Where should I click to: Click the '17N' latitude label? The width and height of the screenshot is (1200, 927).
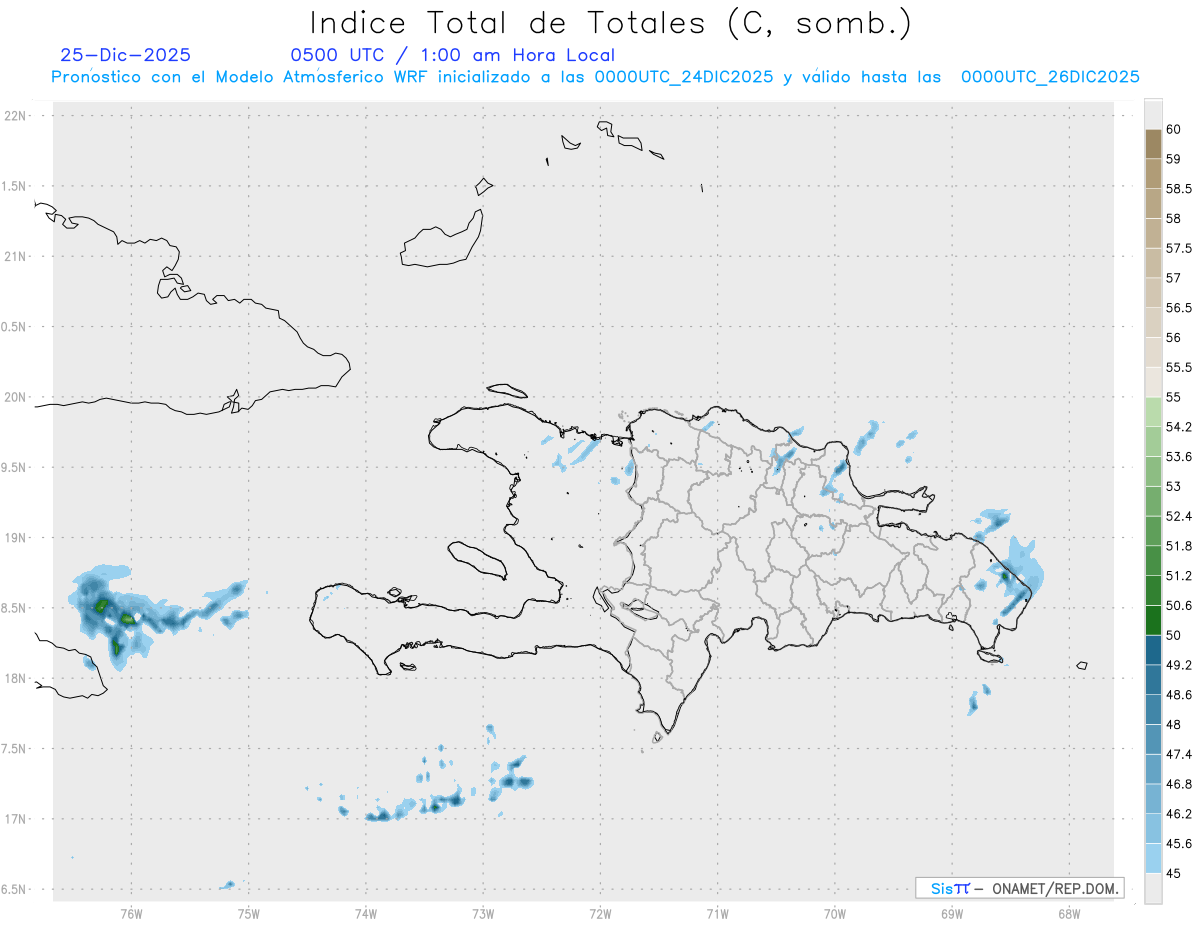coord(17,819)
